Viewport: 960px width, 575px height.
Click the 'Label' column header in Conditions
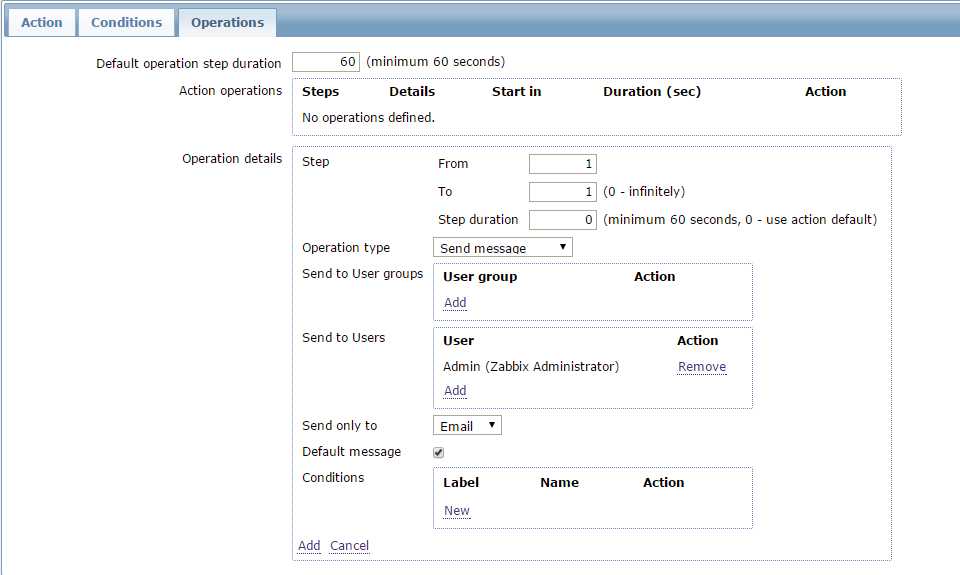[x=461, y=483]
